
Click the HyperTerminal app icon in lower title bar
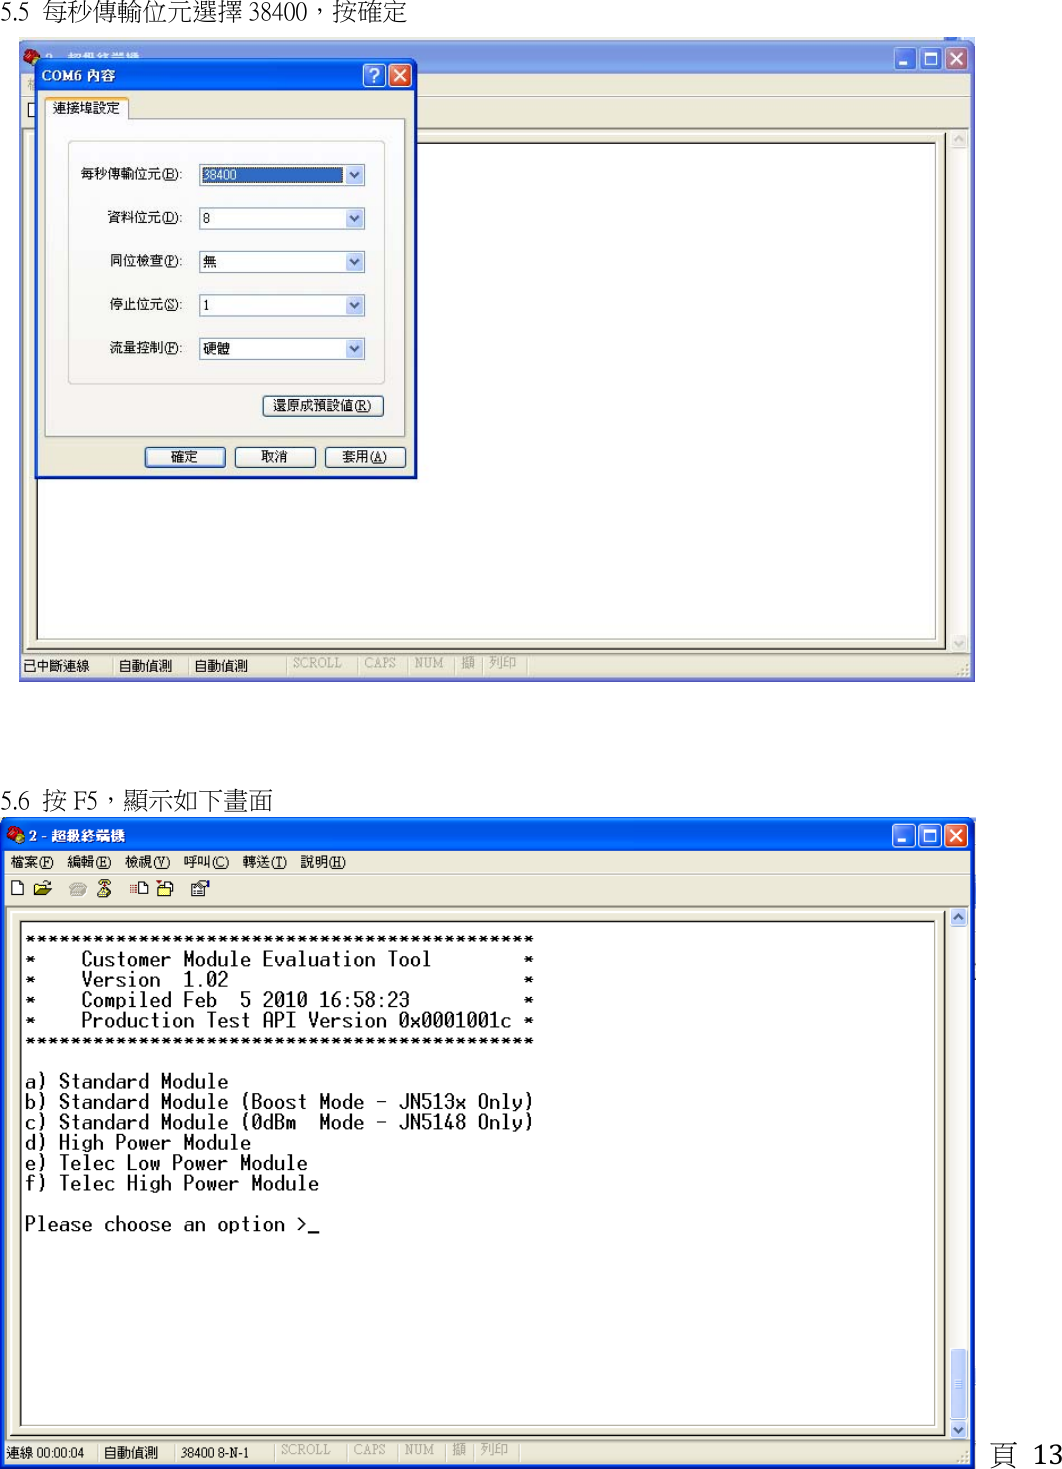(x=15, y=835)
